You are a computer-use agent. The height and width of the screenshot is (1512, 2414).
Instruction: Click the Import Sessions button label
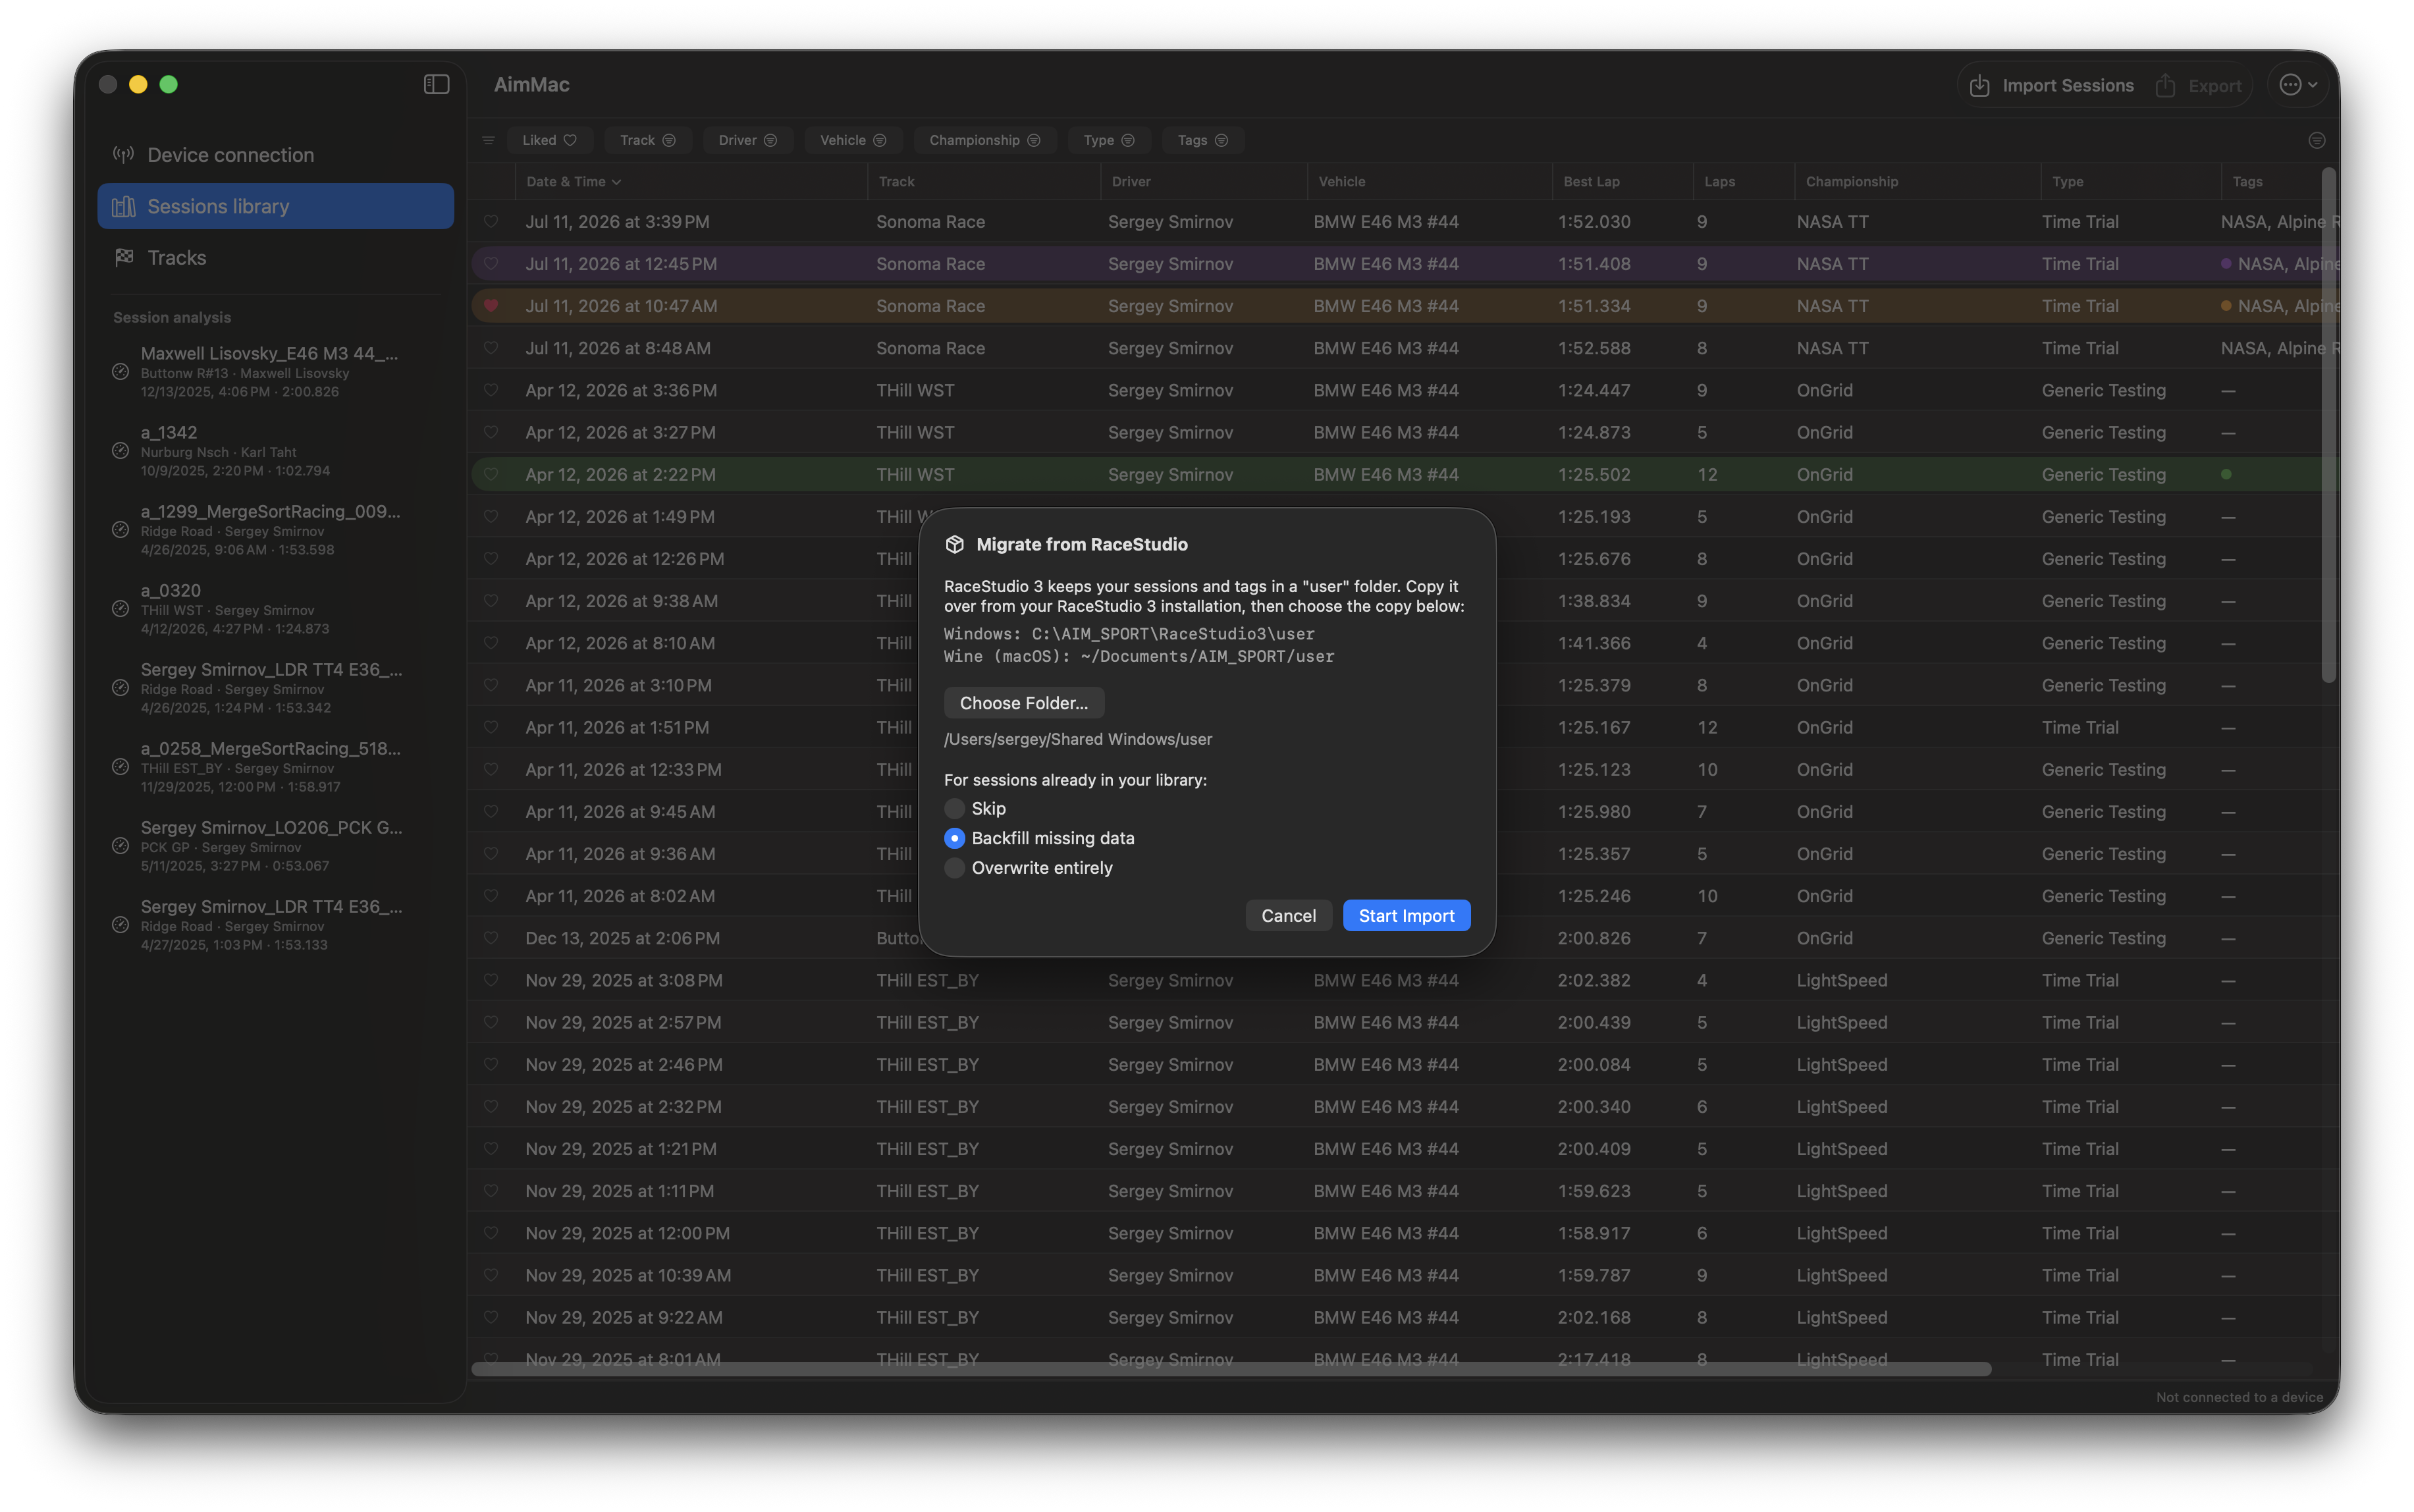[2068, 86]
